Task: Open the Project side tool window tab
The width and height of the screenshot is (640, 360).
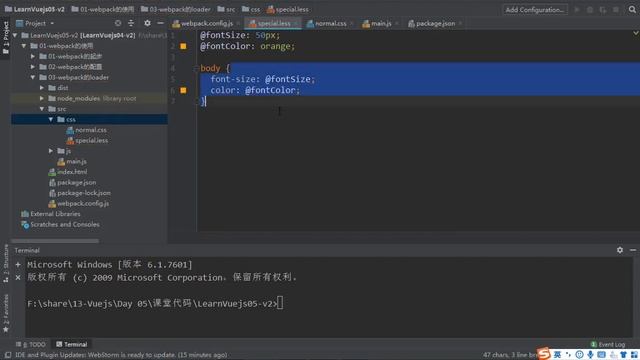Action: 5,38
